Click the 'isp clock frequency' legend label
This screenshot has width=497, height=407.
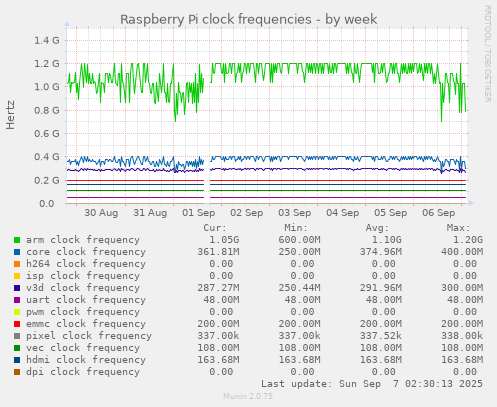[x=83, y=276]
